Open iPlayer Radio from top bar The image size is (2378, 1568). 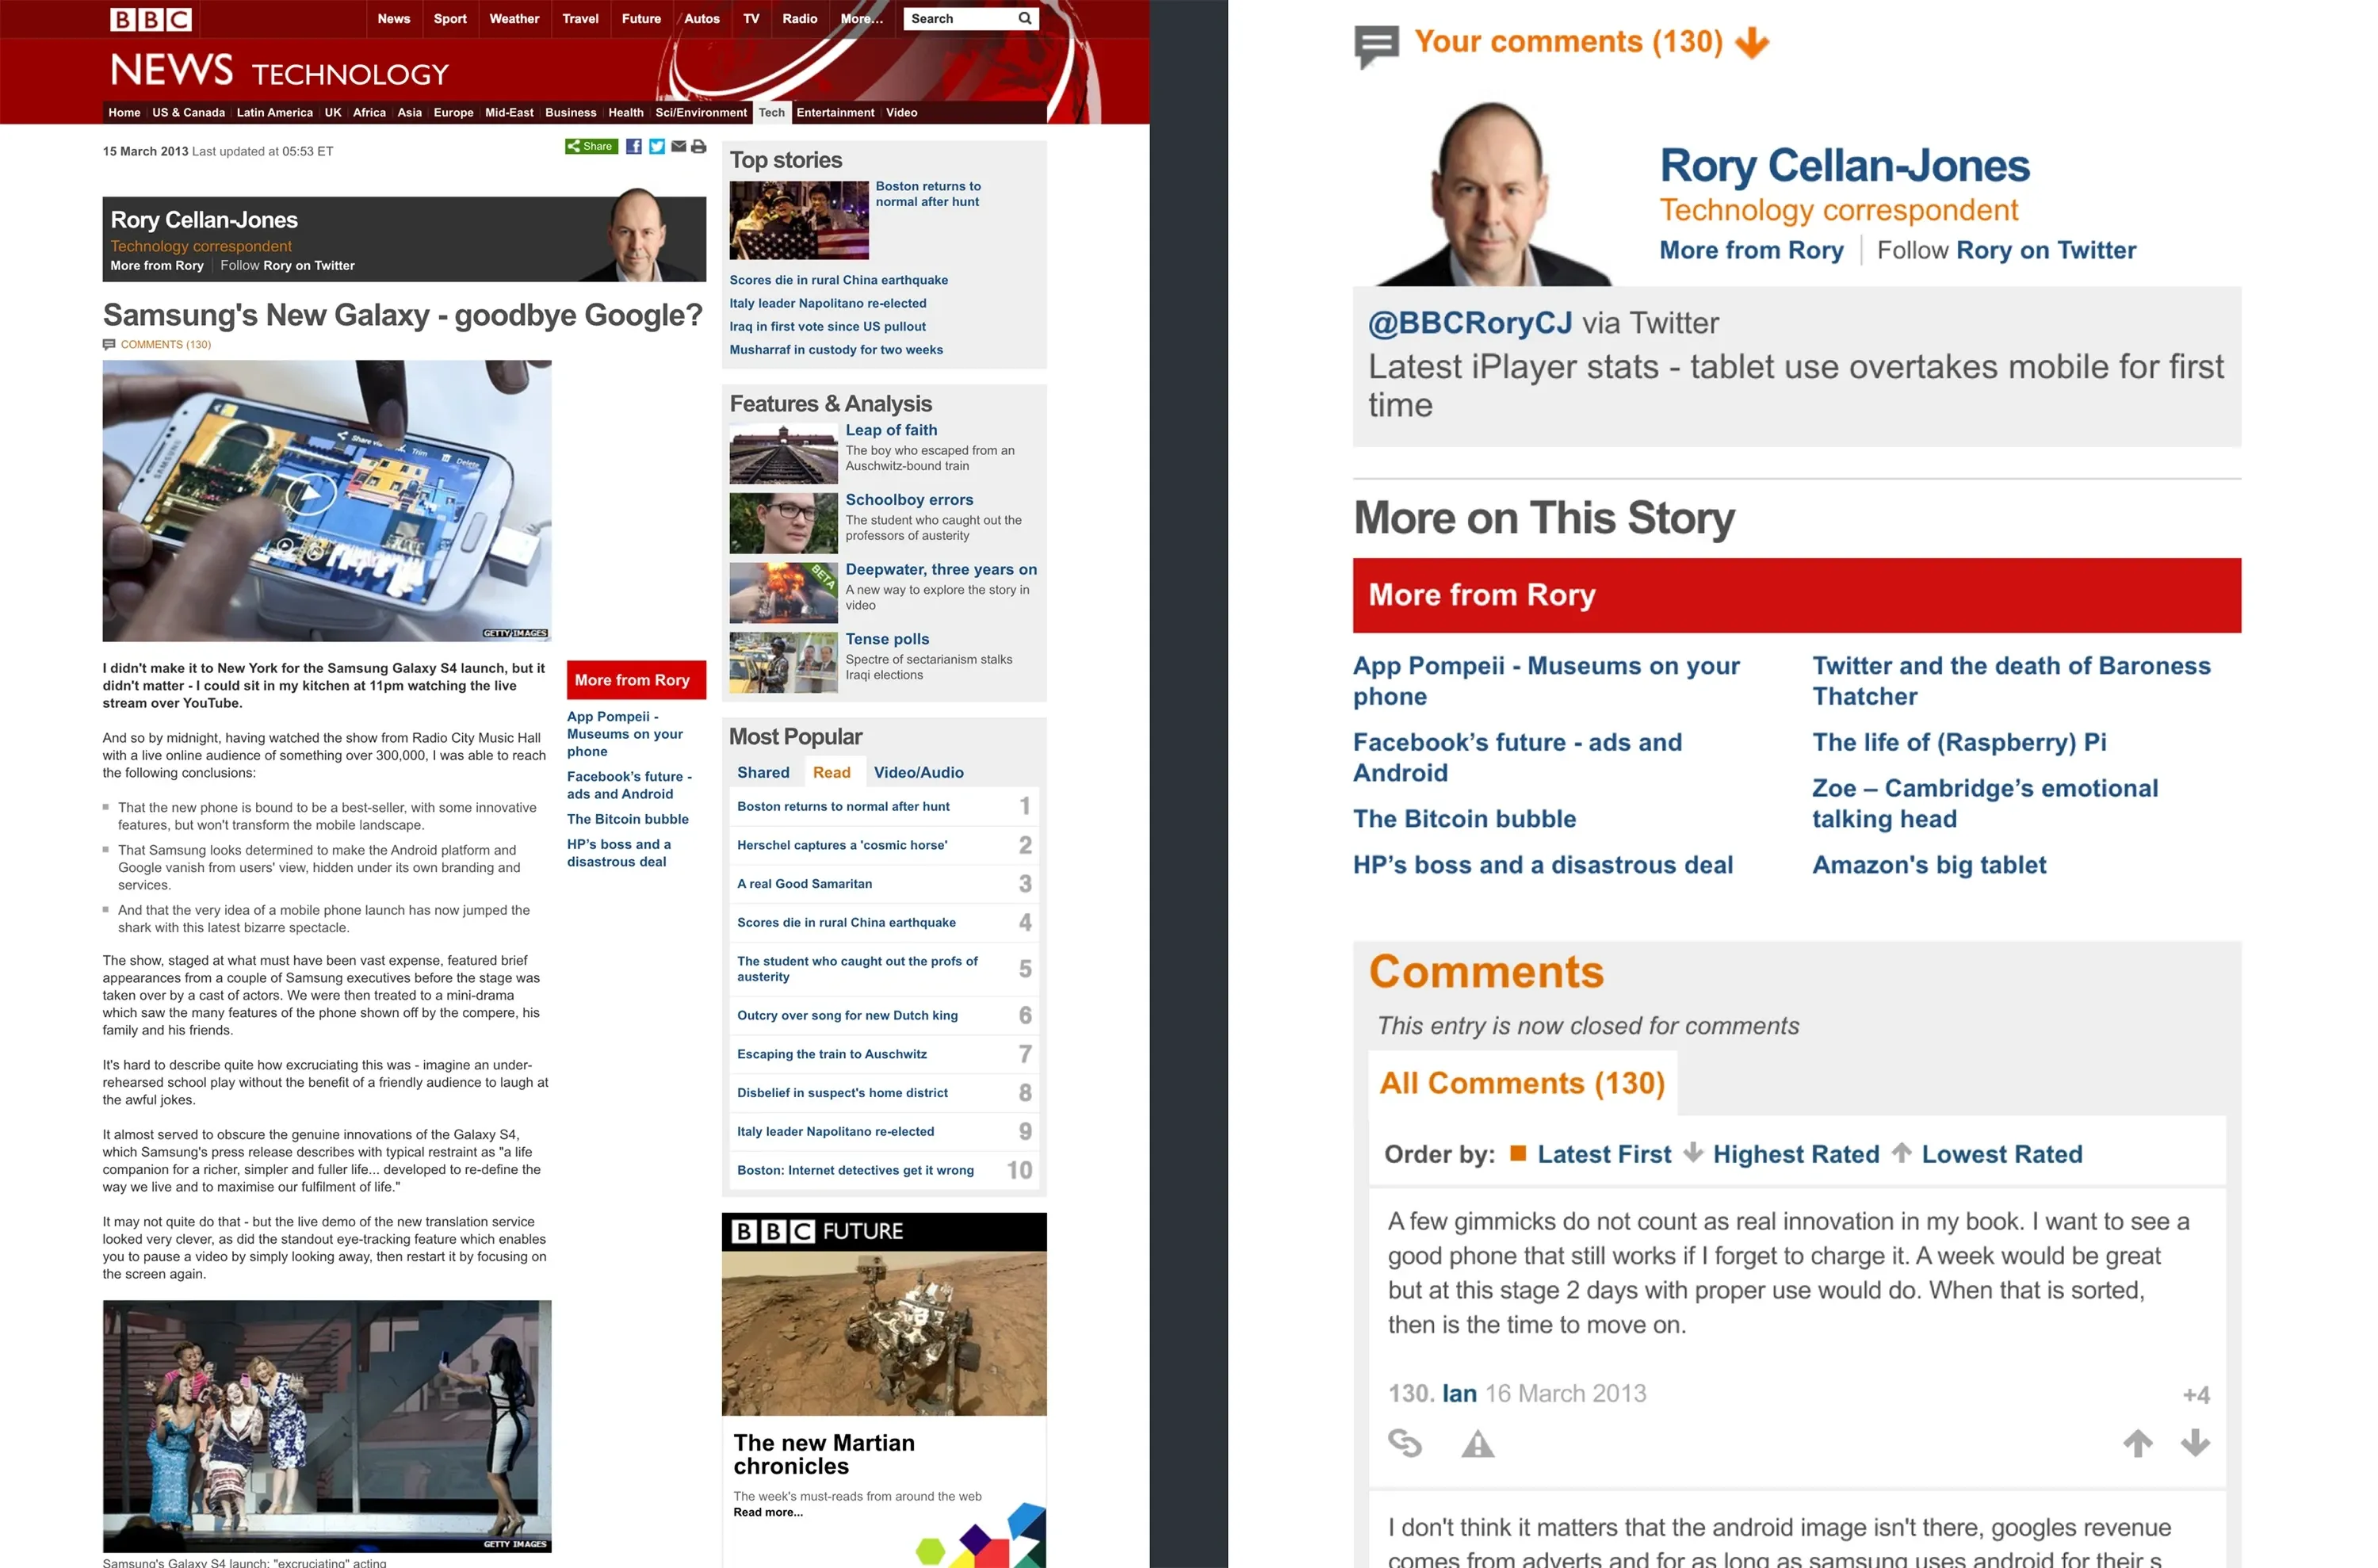(799, 19)
